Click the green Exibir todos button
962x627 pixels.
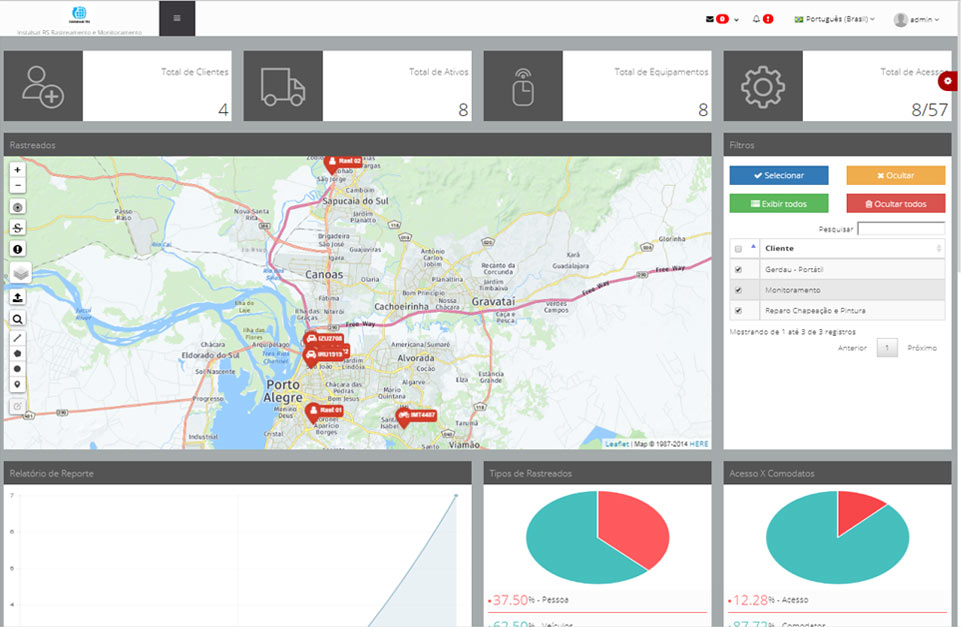tap(778, 204)
